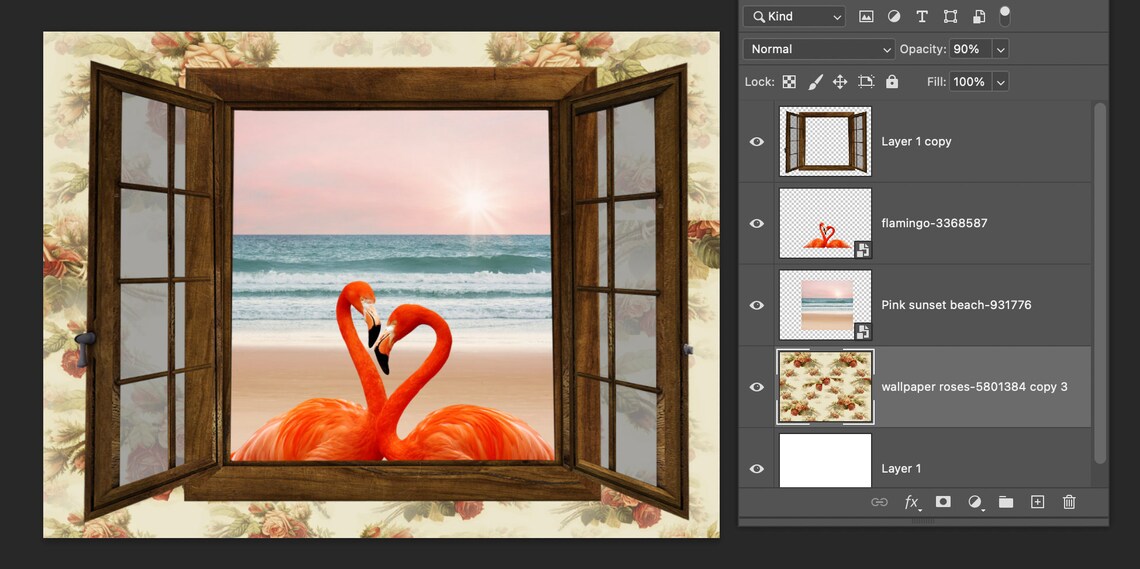Hide the flamingo-3368587 layer
The height and width of the screenshot is (569, 1140).
click(757, 223)
